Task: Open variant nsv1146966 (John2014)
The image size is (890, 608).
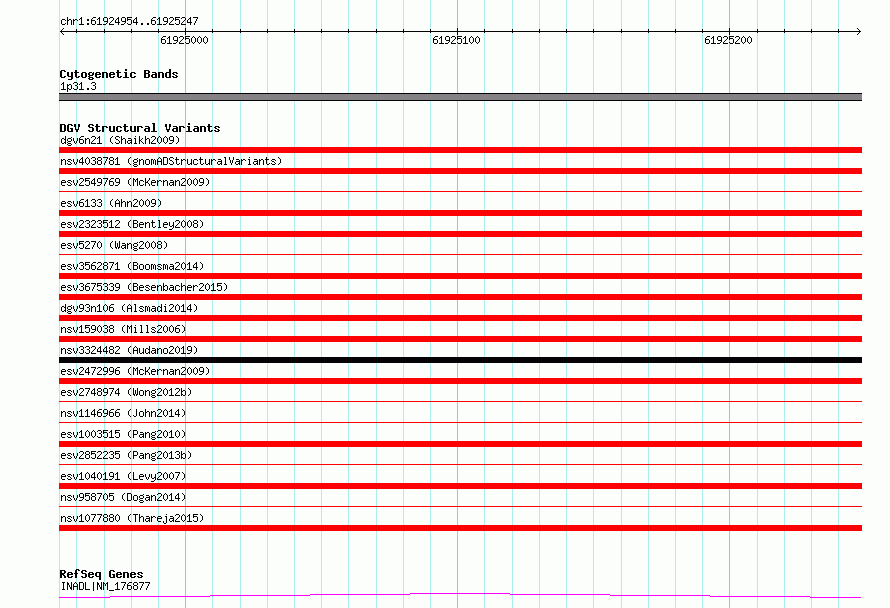Action: 123,413
